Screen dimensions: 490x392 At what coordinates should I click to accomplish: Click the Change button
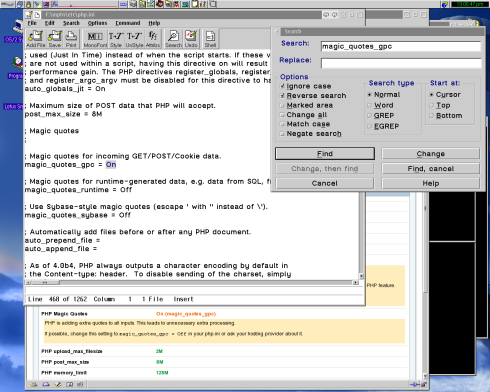click(431, 154)
